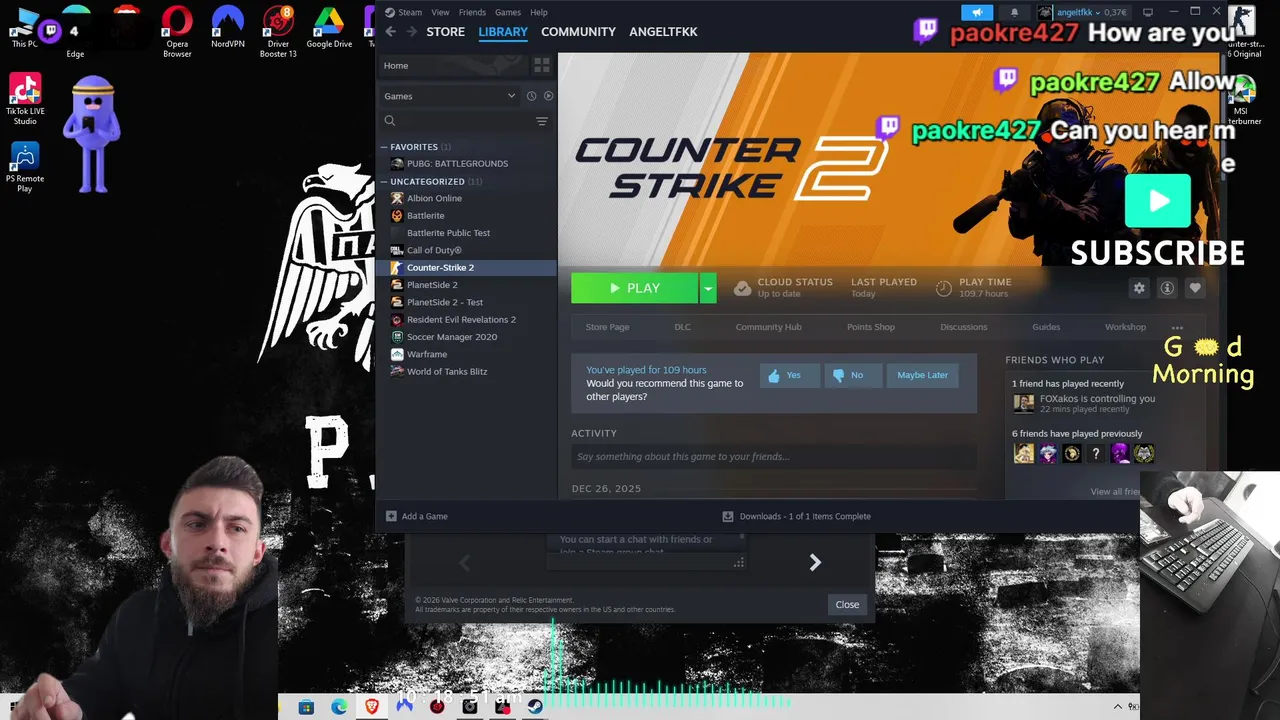Image resolution: width=1280 pixels, height=720 pixels.
Task: Click Close in the background dialog
Action: tap(847, 604)
